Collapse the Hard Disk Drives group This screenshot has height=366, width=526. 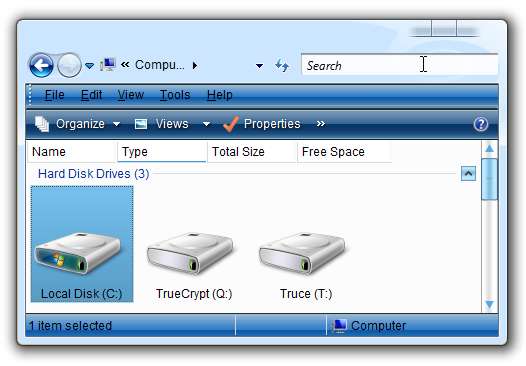pos(468,173)
